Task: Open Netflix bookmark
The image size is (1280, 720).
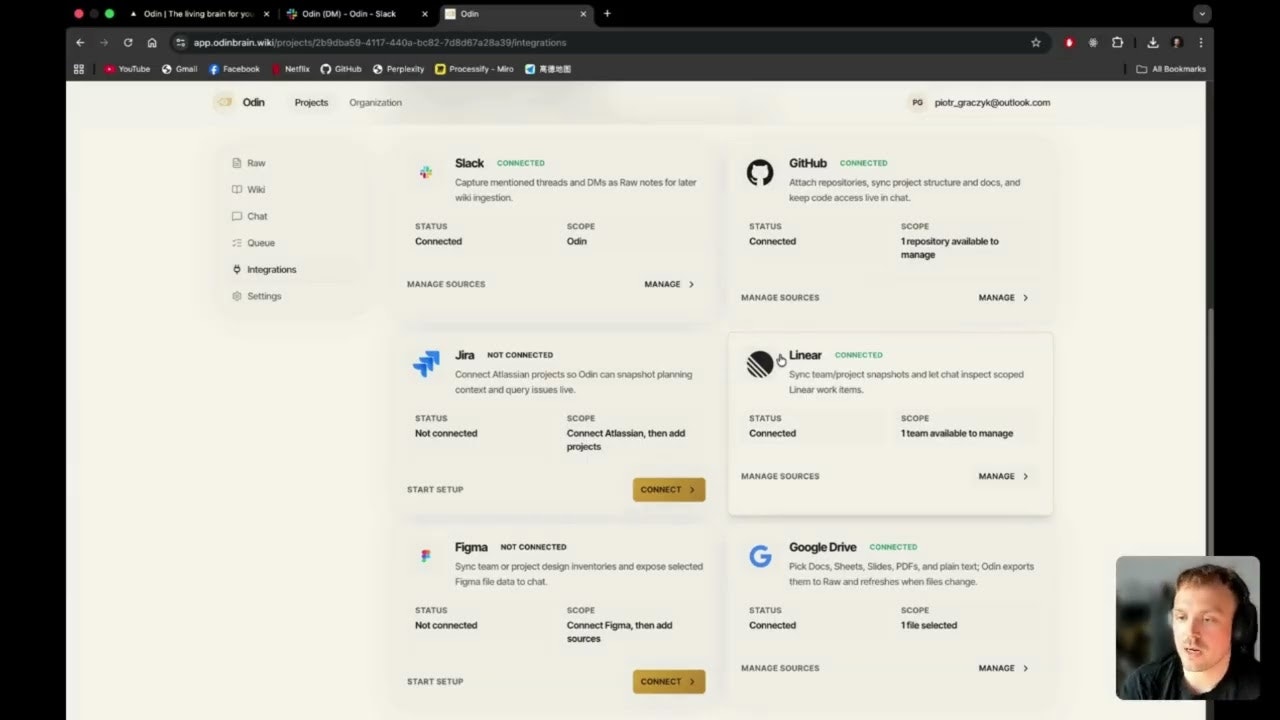Action: (x=291, y=69)
